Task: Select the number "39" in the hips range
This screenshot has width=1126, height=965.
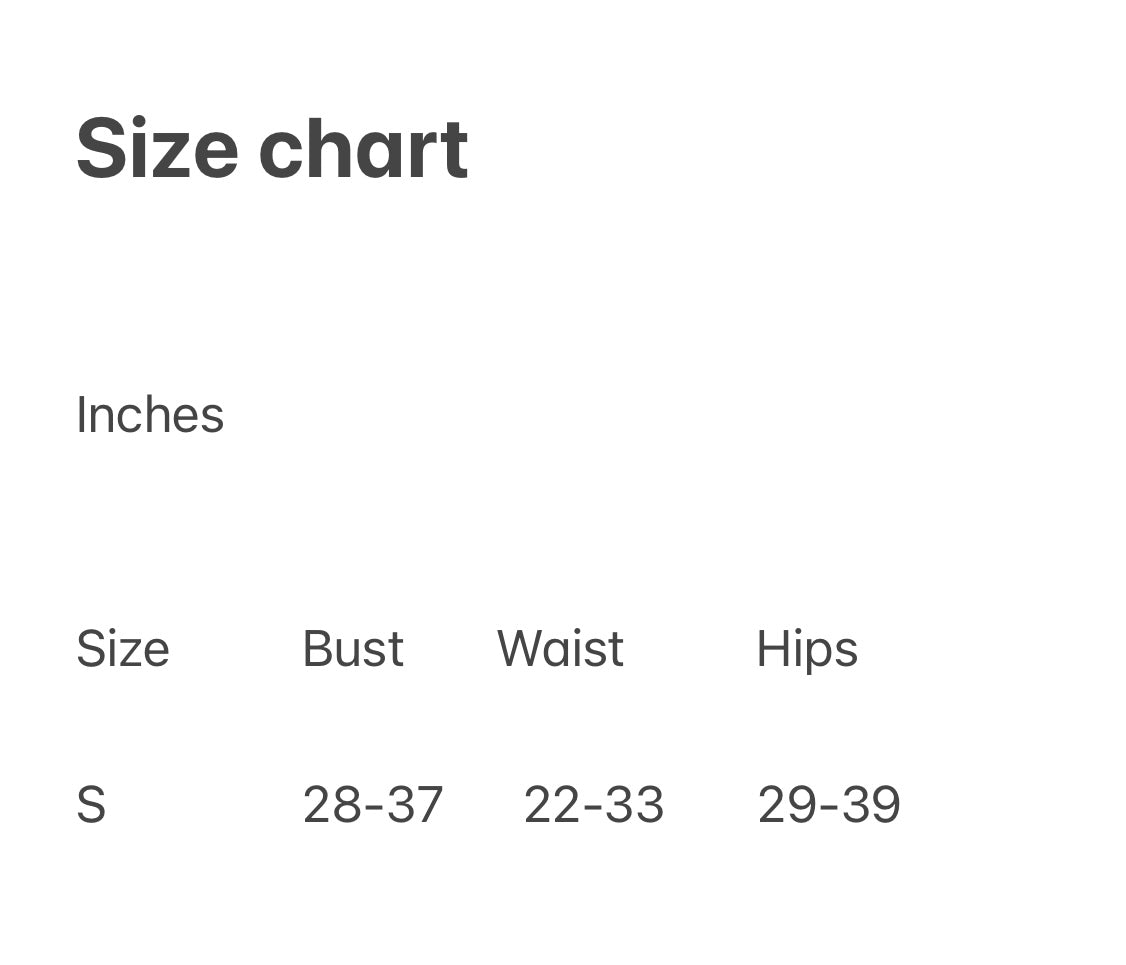Action: 872,805
